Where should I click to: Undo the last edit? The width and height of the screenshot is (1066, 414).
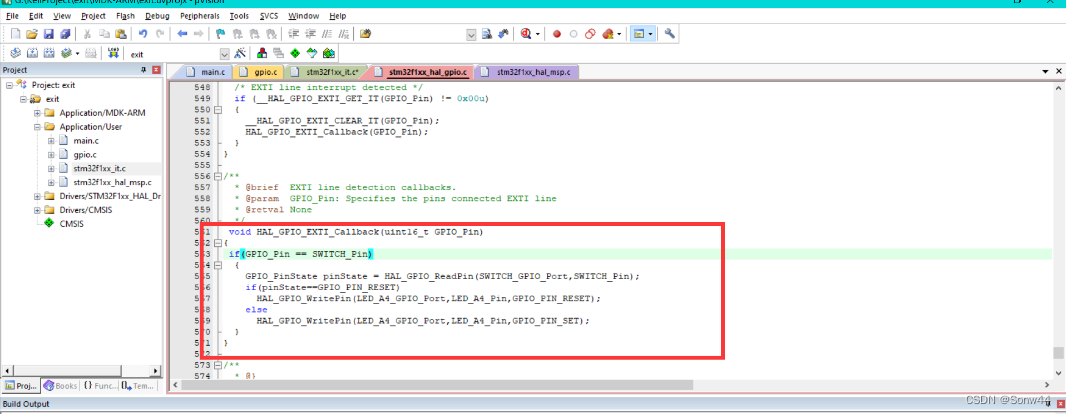[x=143, y=33]
